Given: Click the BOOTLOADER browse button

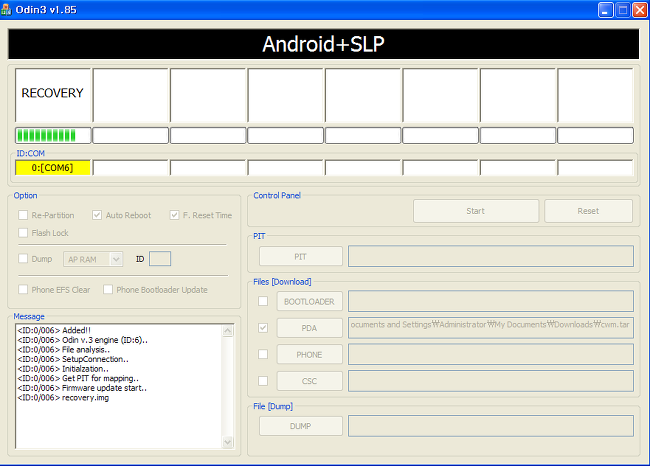Looking at the screenshot, I should pyautogui.click(x=309, y=301).
